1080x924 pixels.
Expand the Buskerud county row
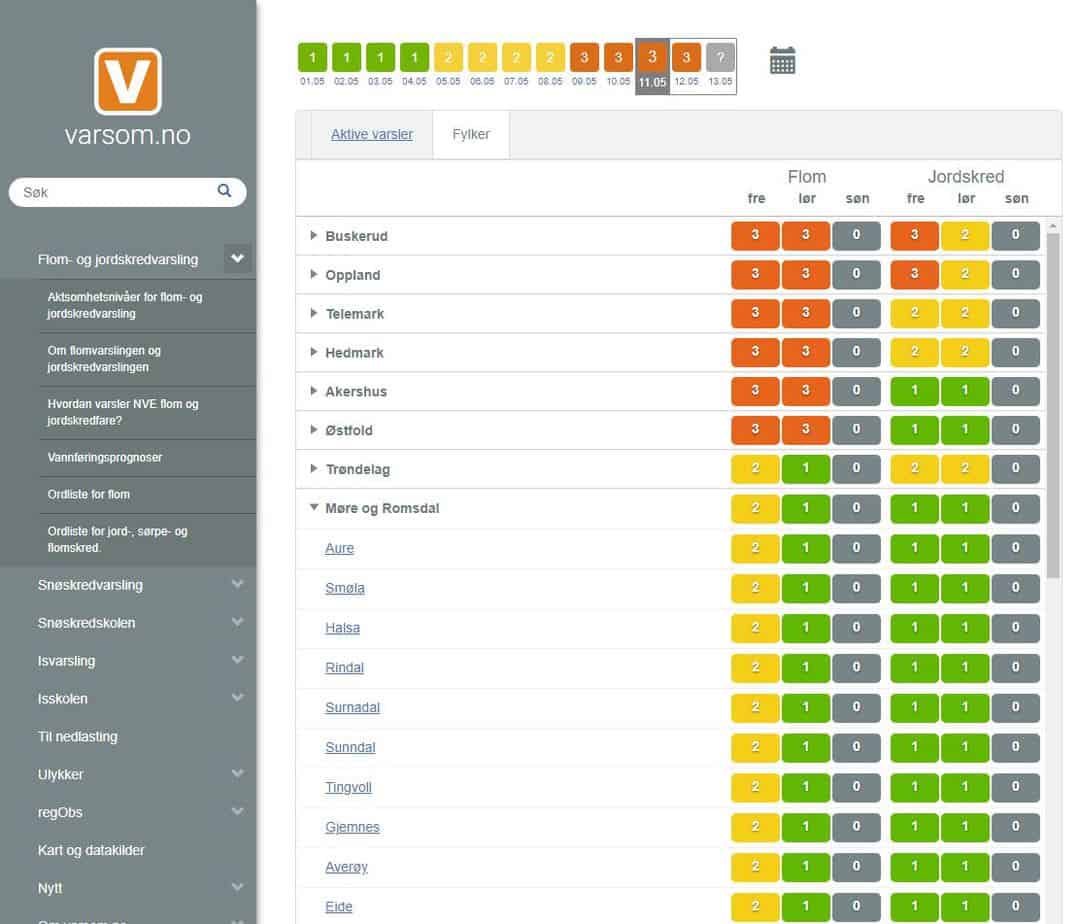tap(314, 236)
